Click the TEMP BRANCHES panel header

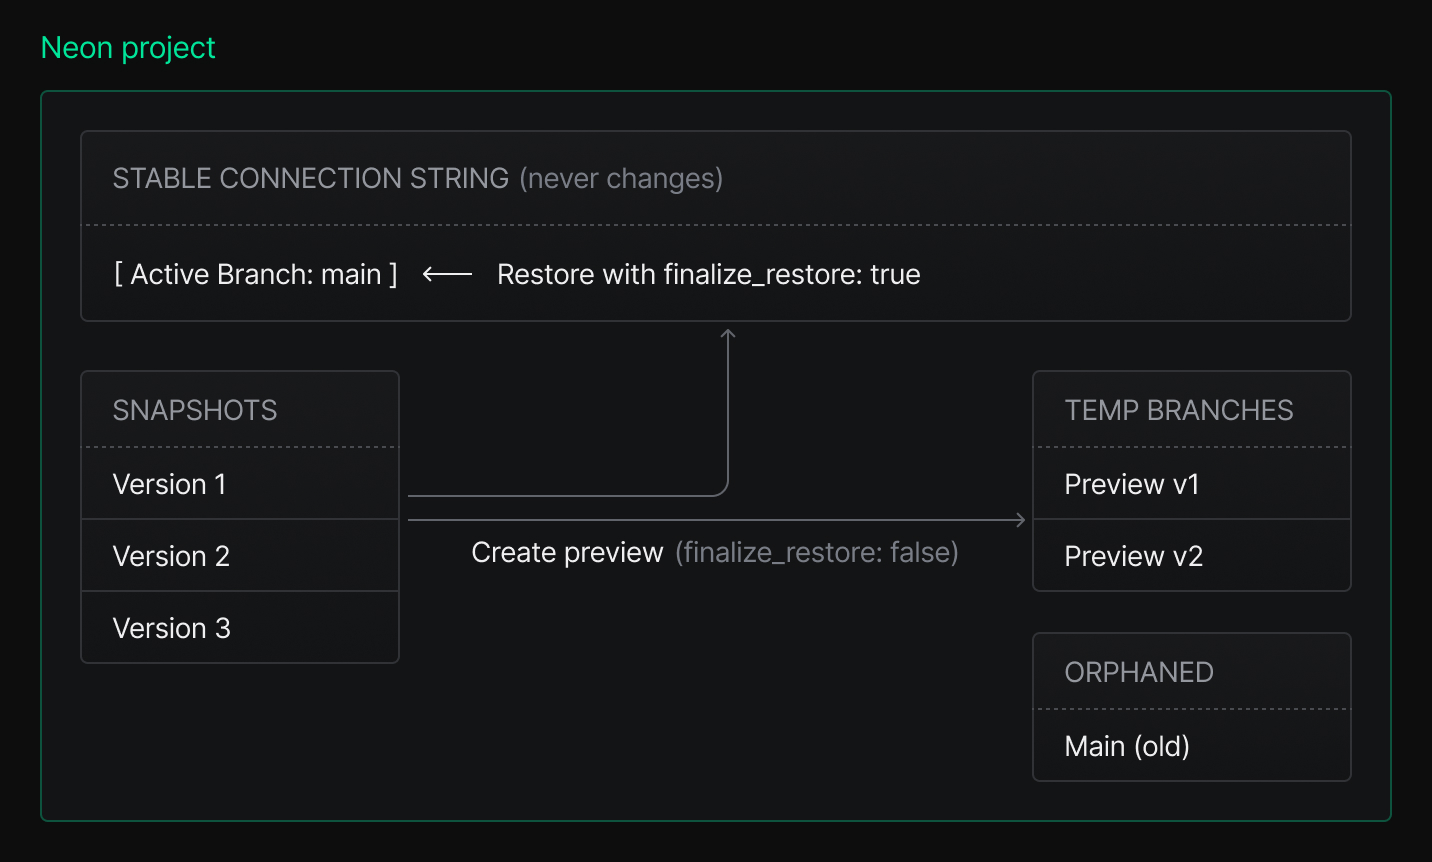pyautogui.click(x=1179, y=410)
